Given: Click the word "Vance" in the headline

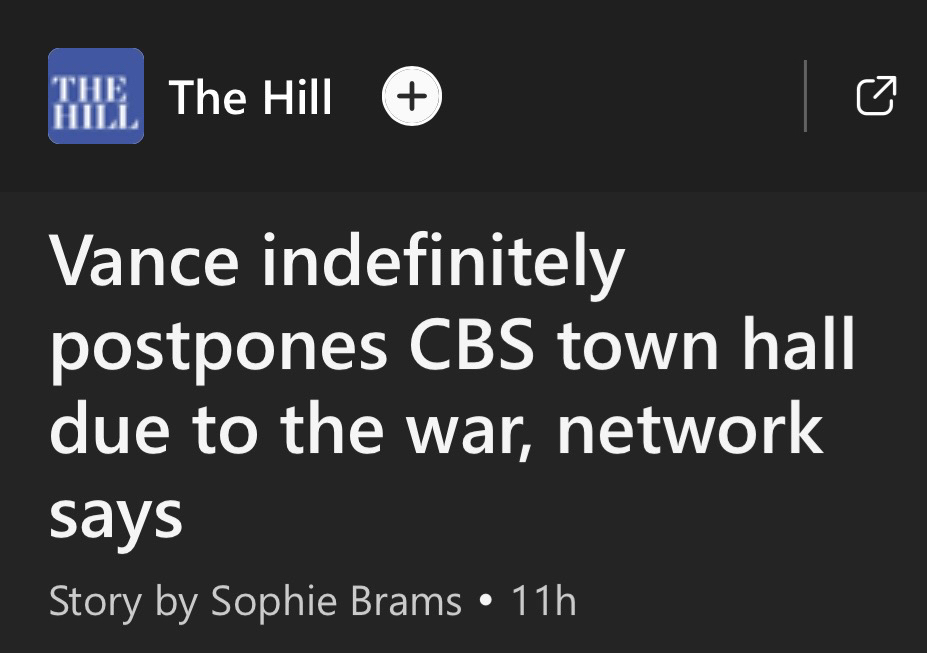Looking at the screenshot, I should [144, 262].
